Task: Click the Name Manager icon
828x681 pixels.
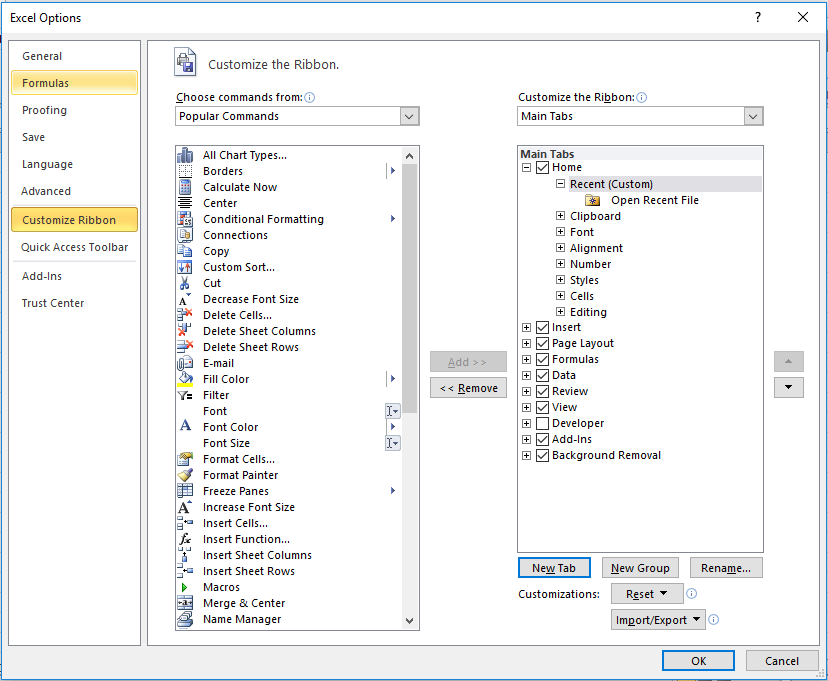Action: [x=185, y=619]
